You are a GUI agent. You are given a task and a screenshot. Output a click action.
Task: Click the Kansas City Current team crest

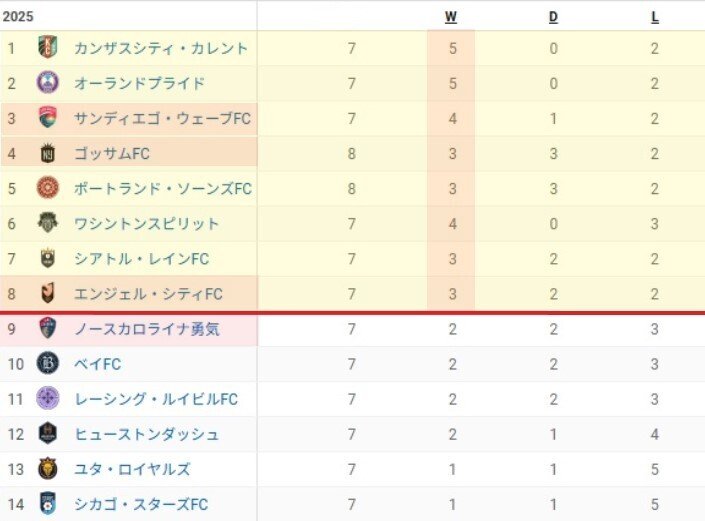(47, 48)
